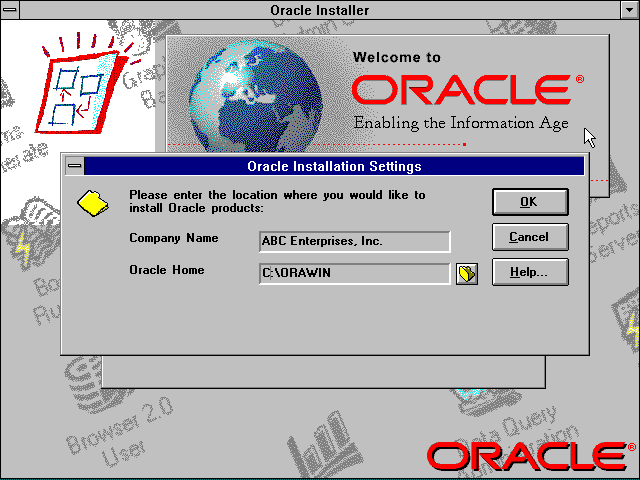Open the Oracle Installer window control menu
This screenshot has width=640, height=480.
[x=12, y=10]
